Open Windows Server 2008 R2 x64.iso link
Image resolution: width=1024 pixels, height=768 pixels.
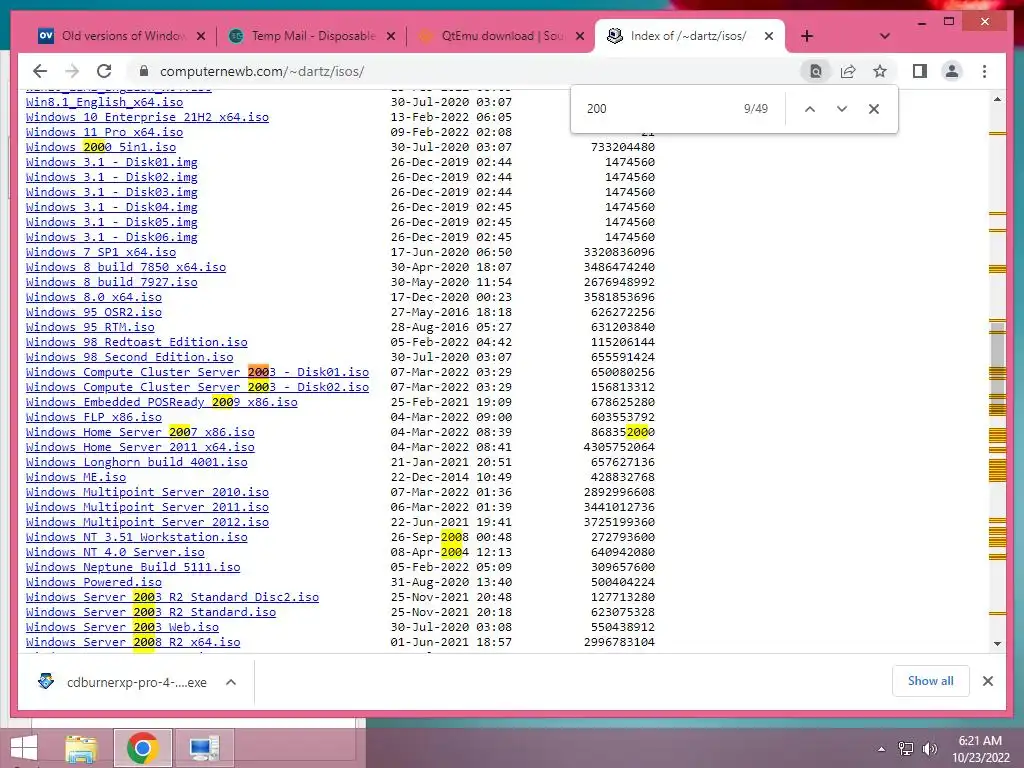(133, 643)
